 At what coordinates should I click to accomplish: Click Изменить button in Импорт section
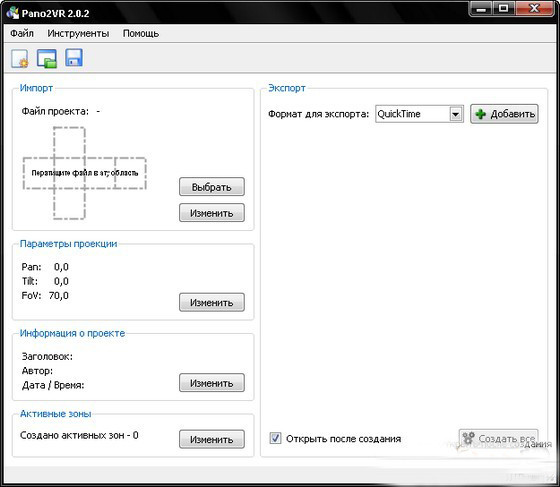[212, 213]
